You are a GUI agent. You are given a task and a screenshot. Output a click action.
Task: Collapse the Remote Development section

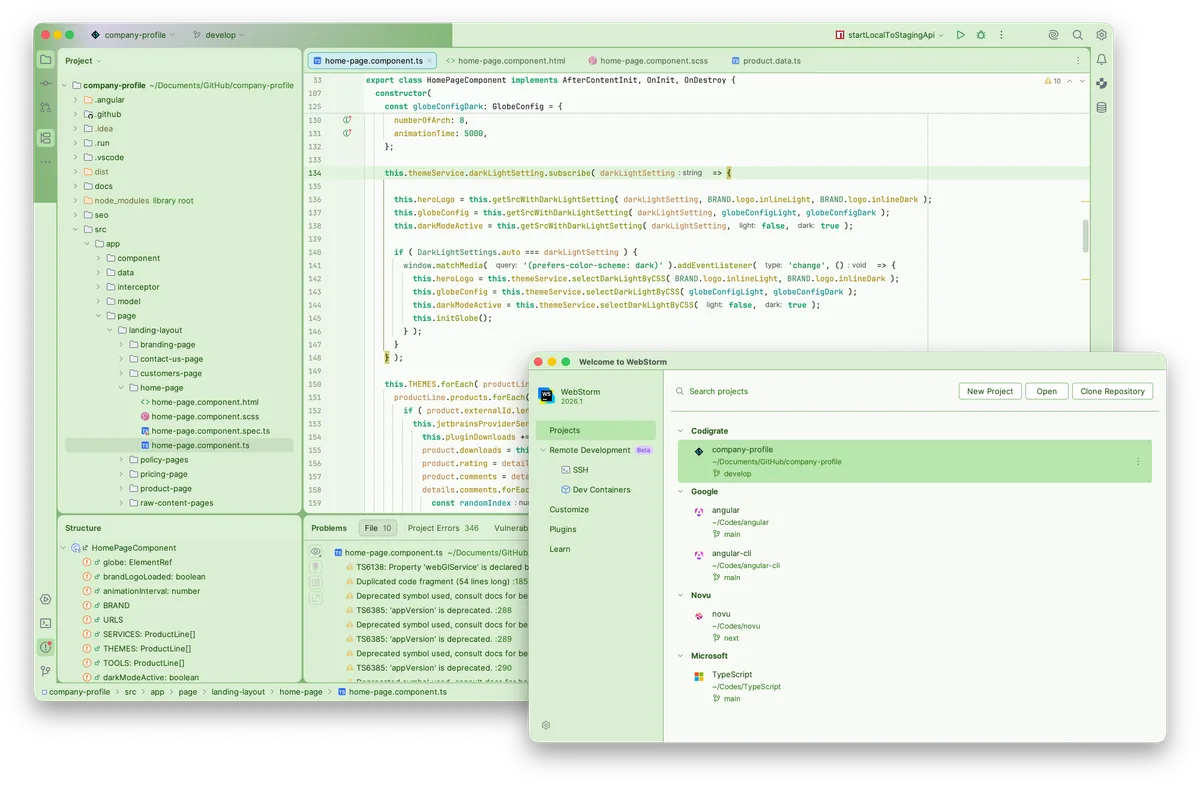(x=542, y=450)
